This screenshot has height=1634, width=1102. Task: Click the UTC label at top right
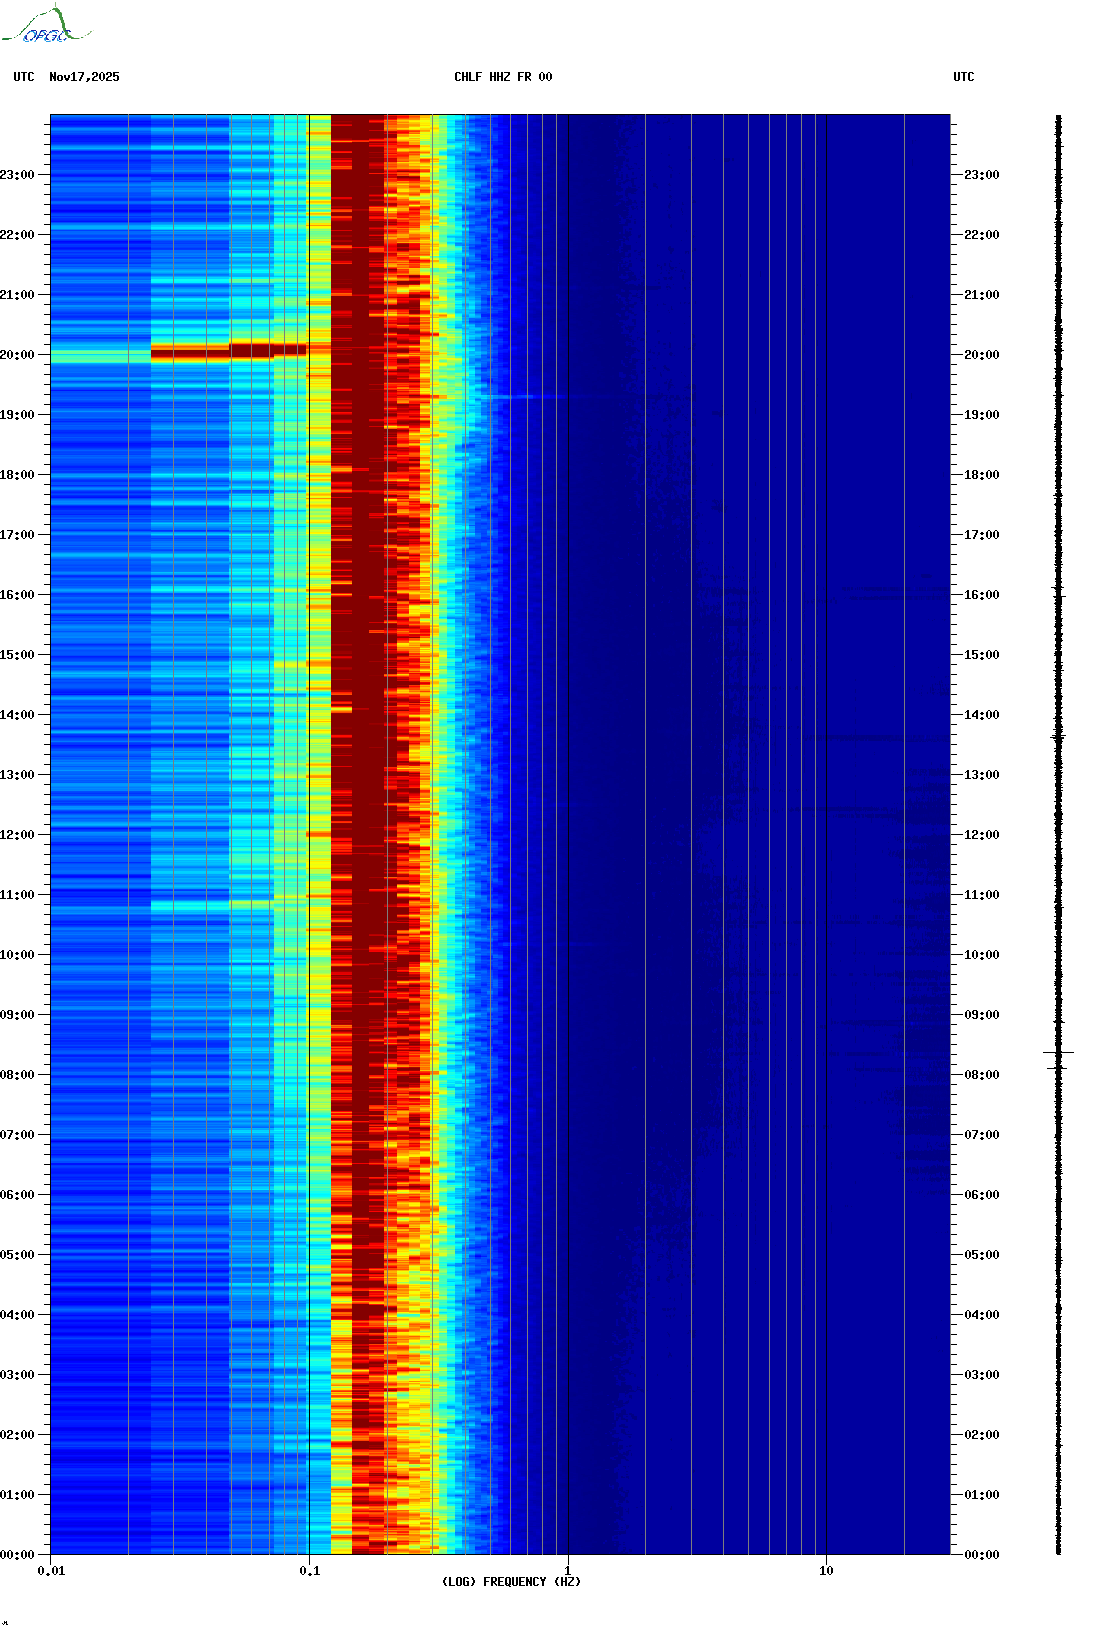point(963,77)
